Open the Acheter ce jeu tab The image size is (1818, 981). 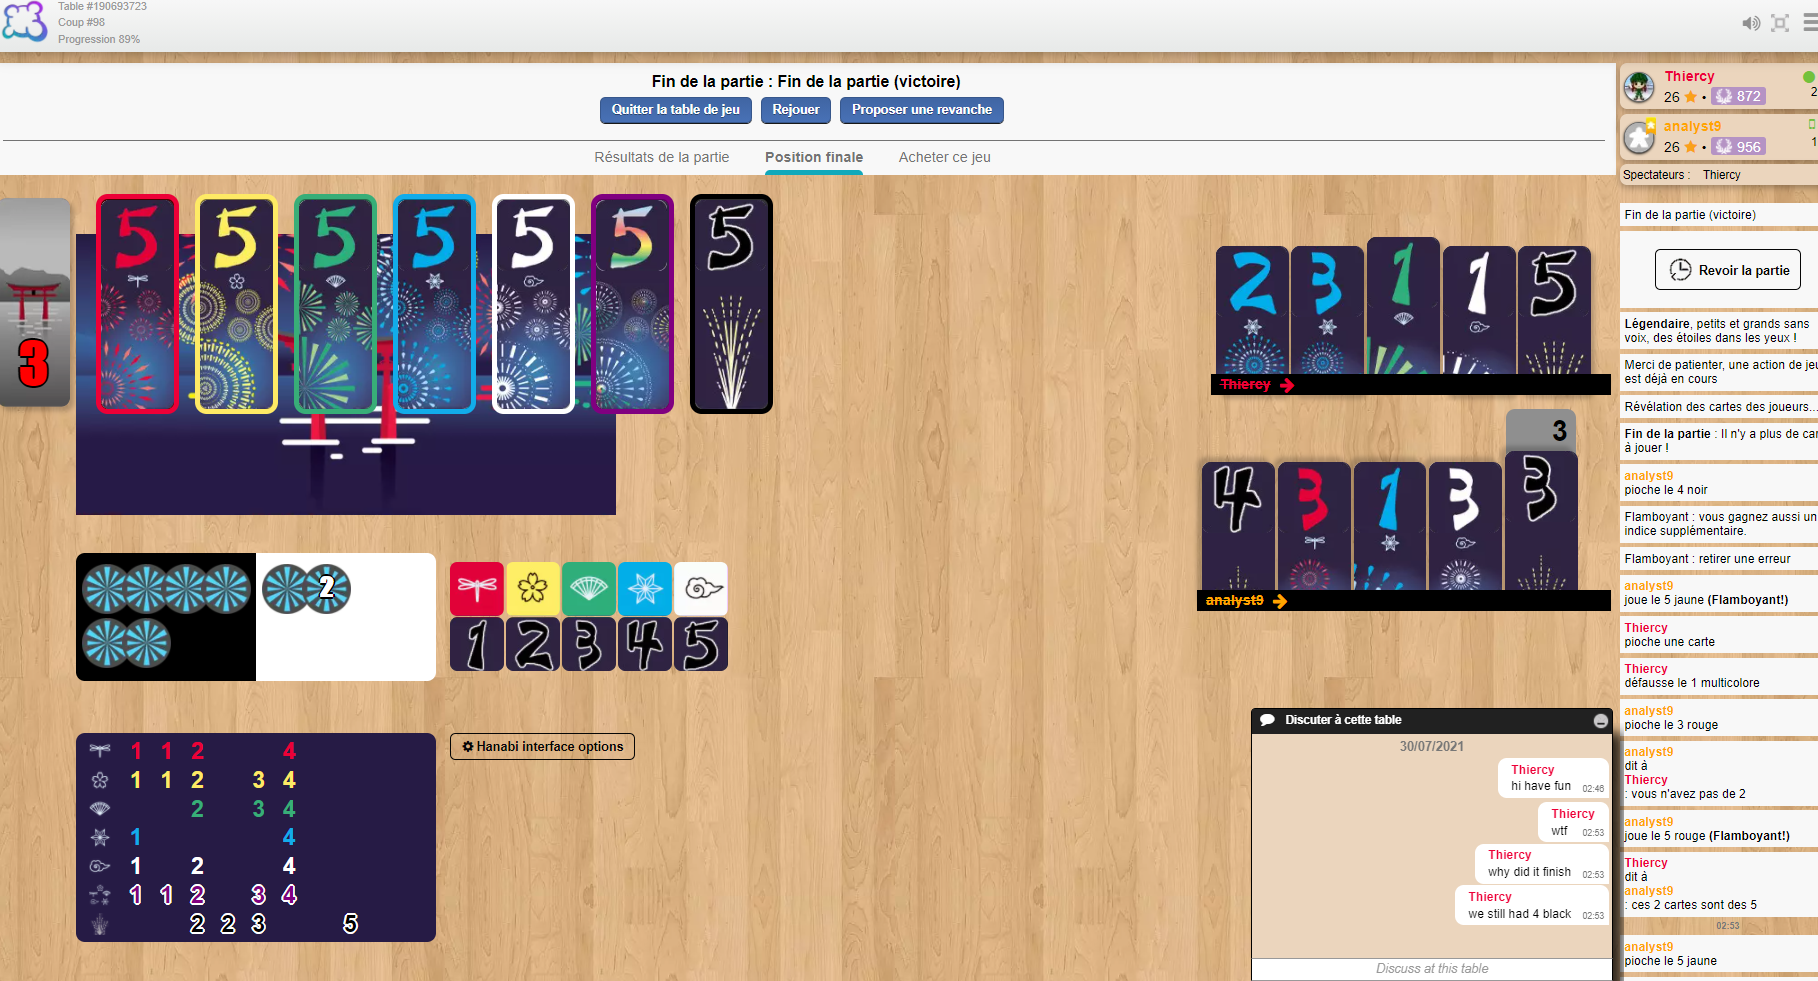[945, 157]
